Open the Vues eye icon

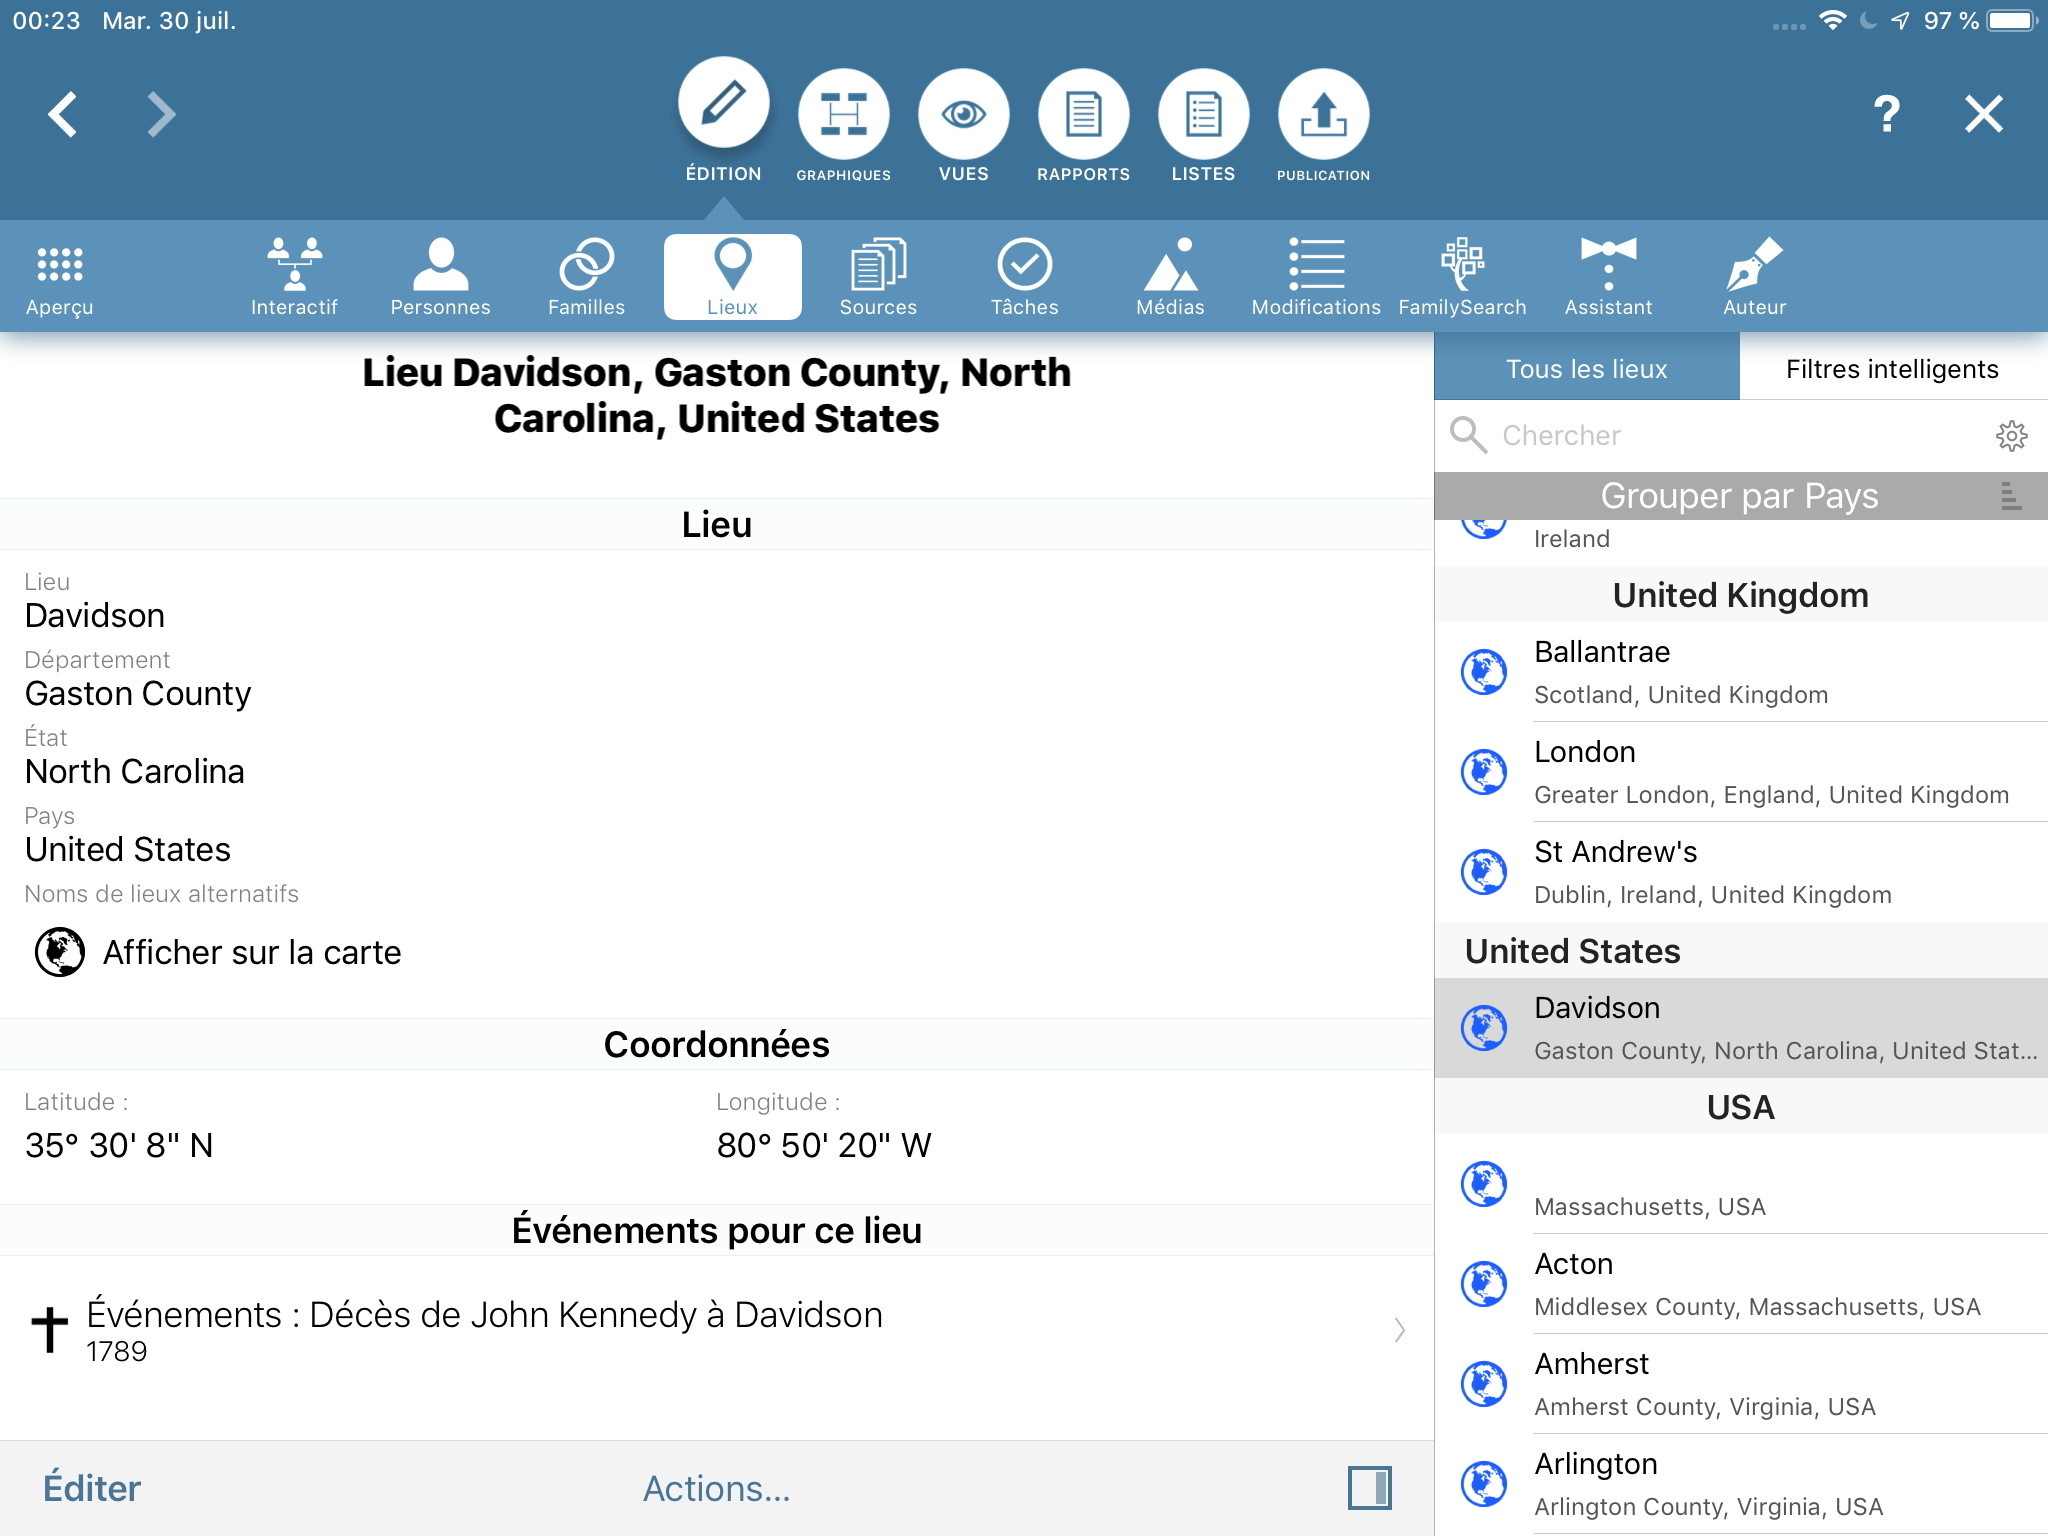963,115
